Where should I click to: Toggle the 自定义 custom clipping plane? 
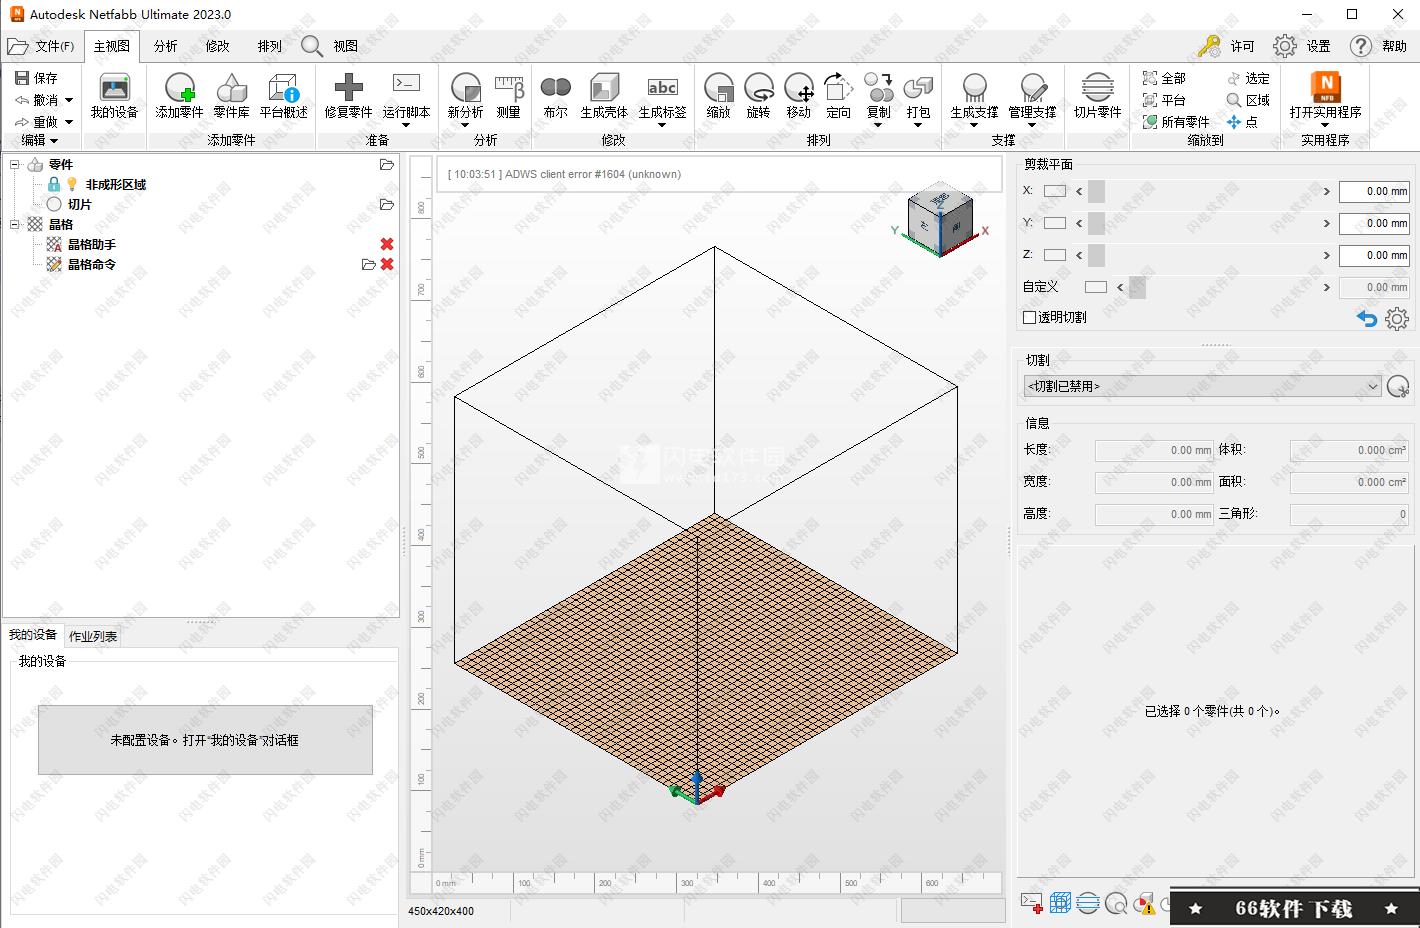1096,287
